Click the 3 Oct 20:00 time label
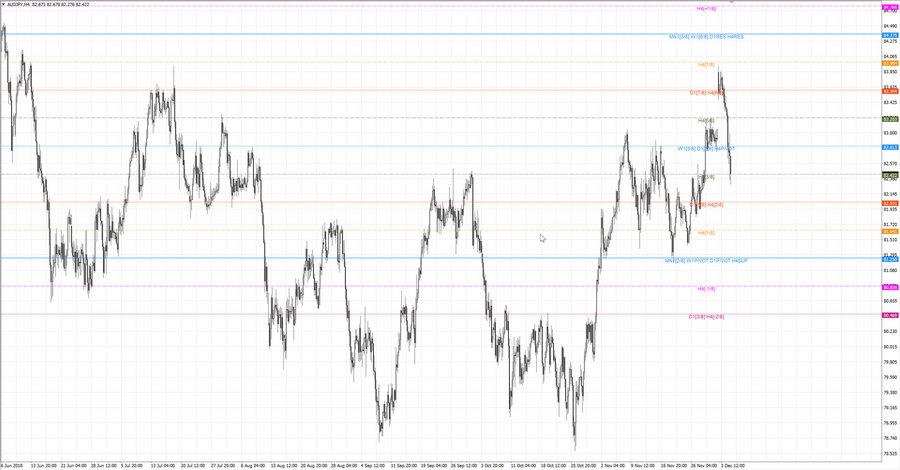 click(x=492, y=465)
